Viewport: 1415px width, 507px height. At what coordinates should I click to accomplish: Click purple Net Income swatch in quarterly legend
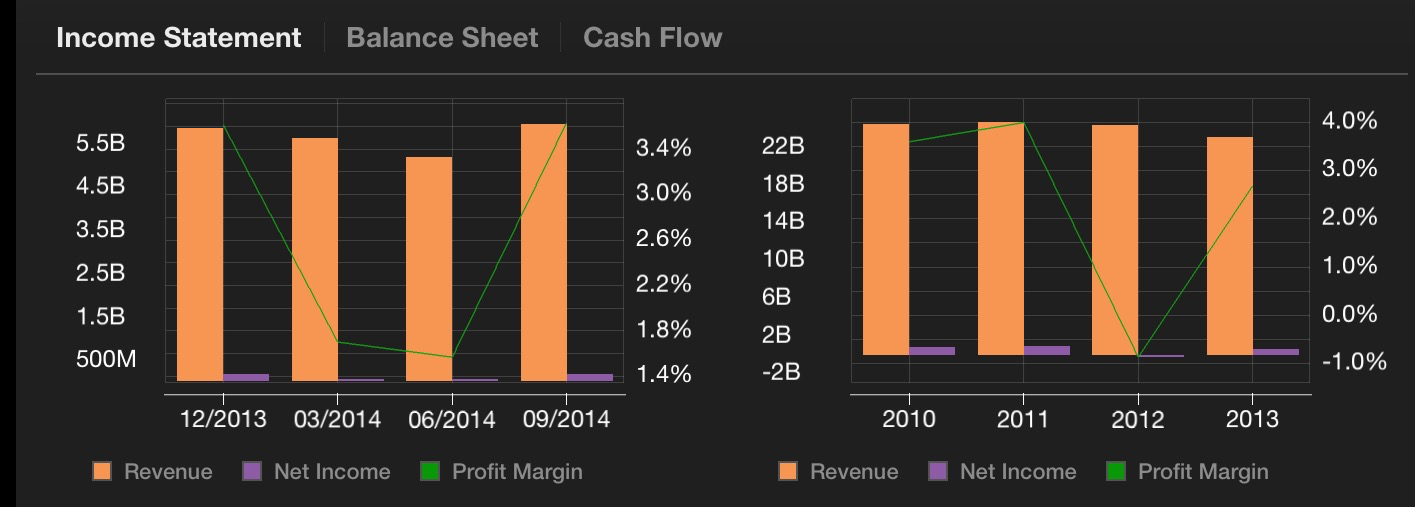(x=252, y=471)
